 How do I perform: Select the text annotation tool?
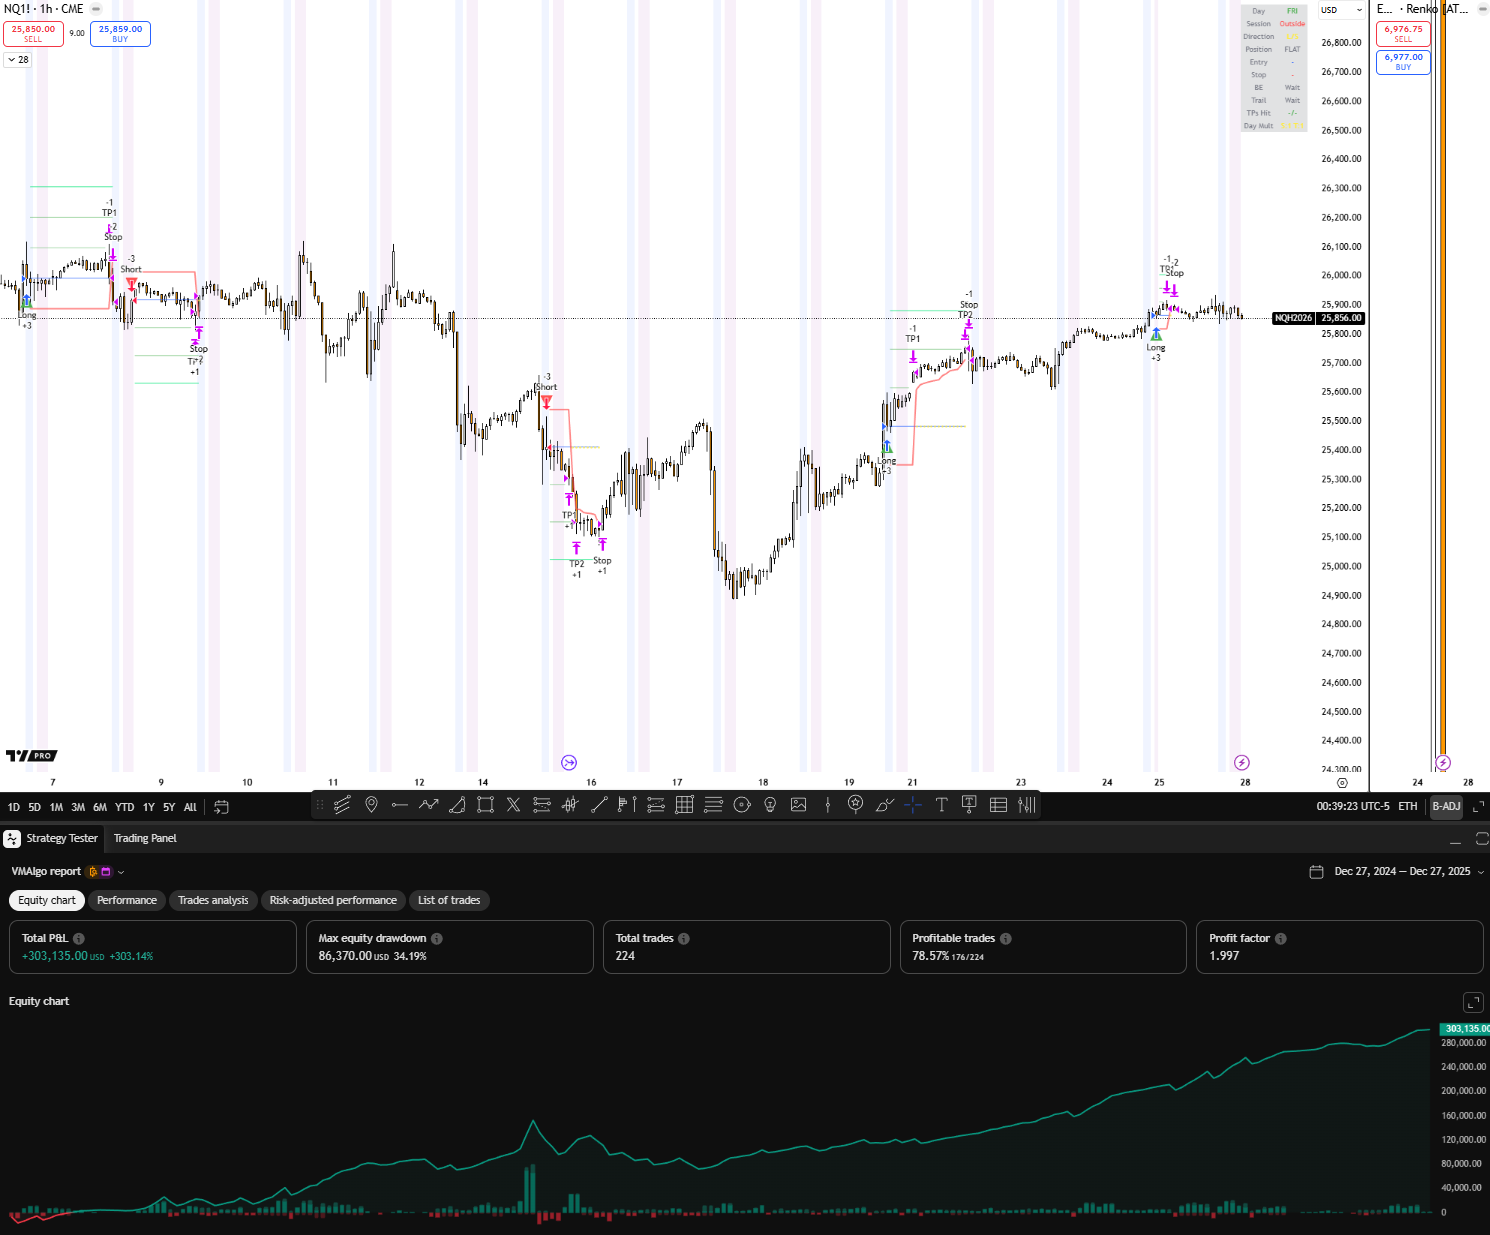coord(941,805)
